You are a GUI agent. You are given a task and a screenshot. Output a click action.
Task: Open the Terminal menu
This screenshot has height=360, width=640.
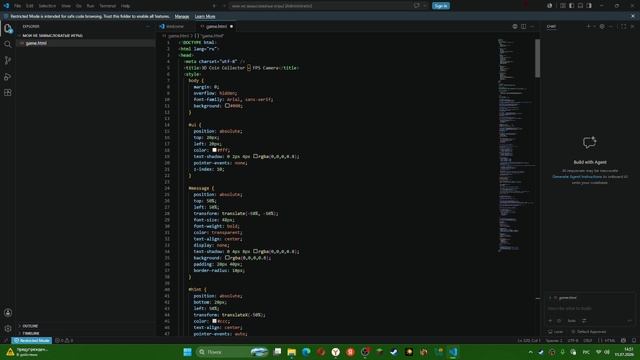point(108,6)
